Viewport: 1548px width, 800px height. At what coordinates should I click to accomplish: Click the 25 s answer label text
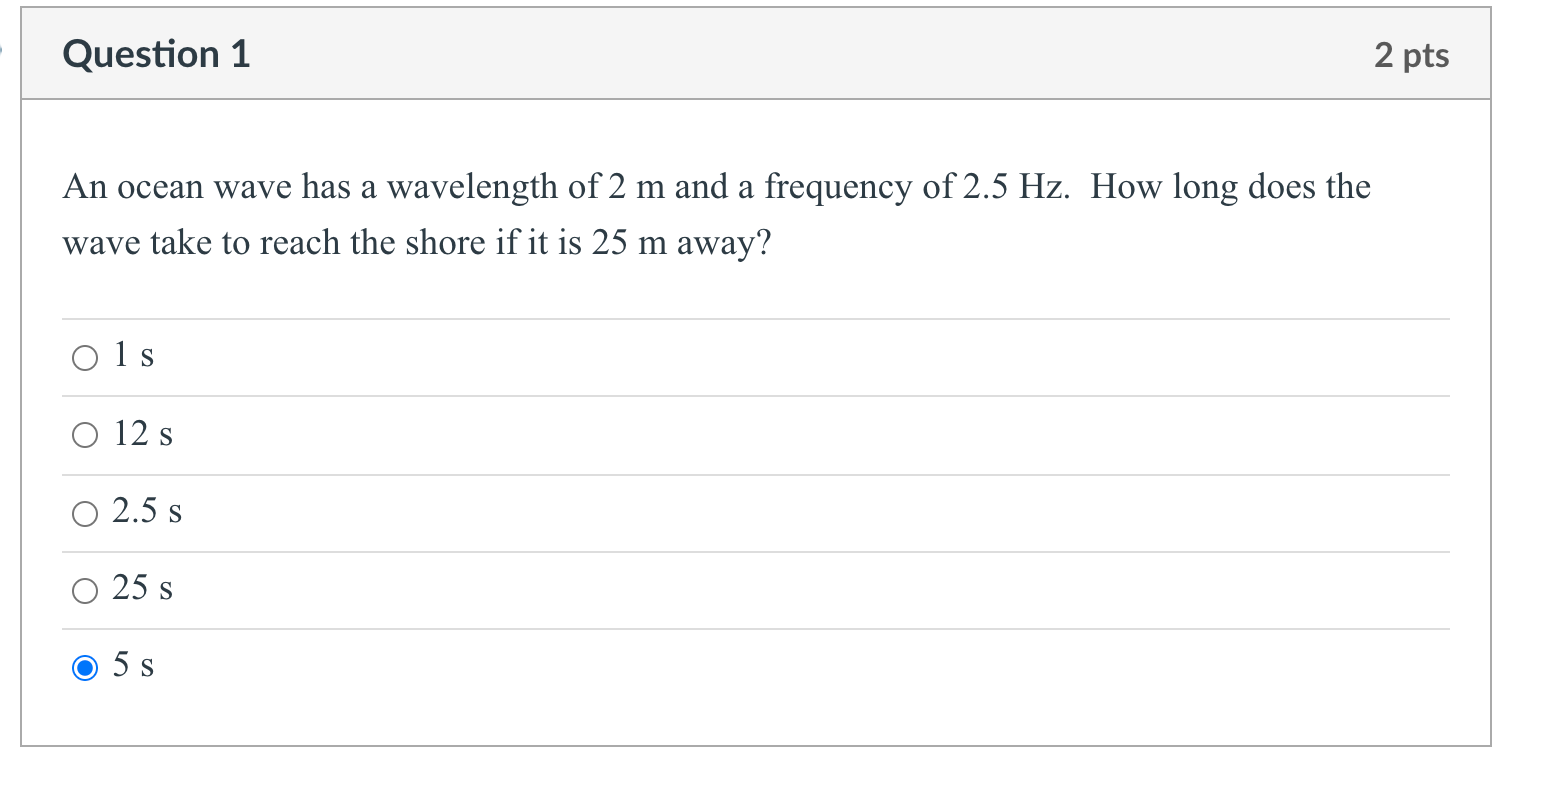tap(142, 589)
